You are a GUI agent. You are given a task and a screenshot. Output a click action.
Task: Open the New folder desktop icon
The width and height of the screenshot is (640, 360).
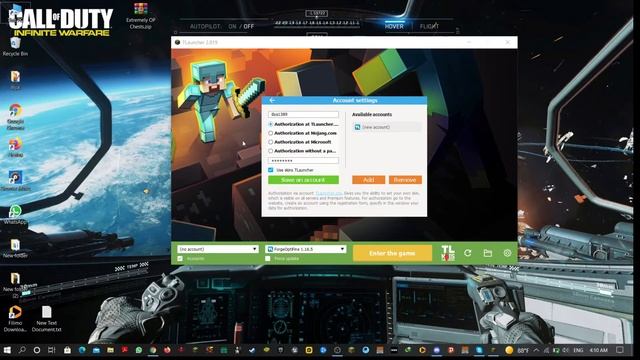pyautogui.click(x=15, y=248)
